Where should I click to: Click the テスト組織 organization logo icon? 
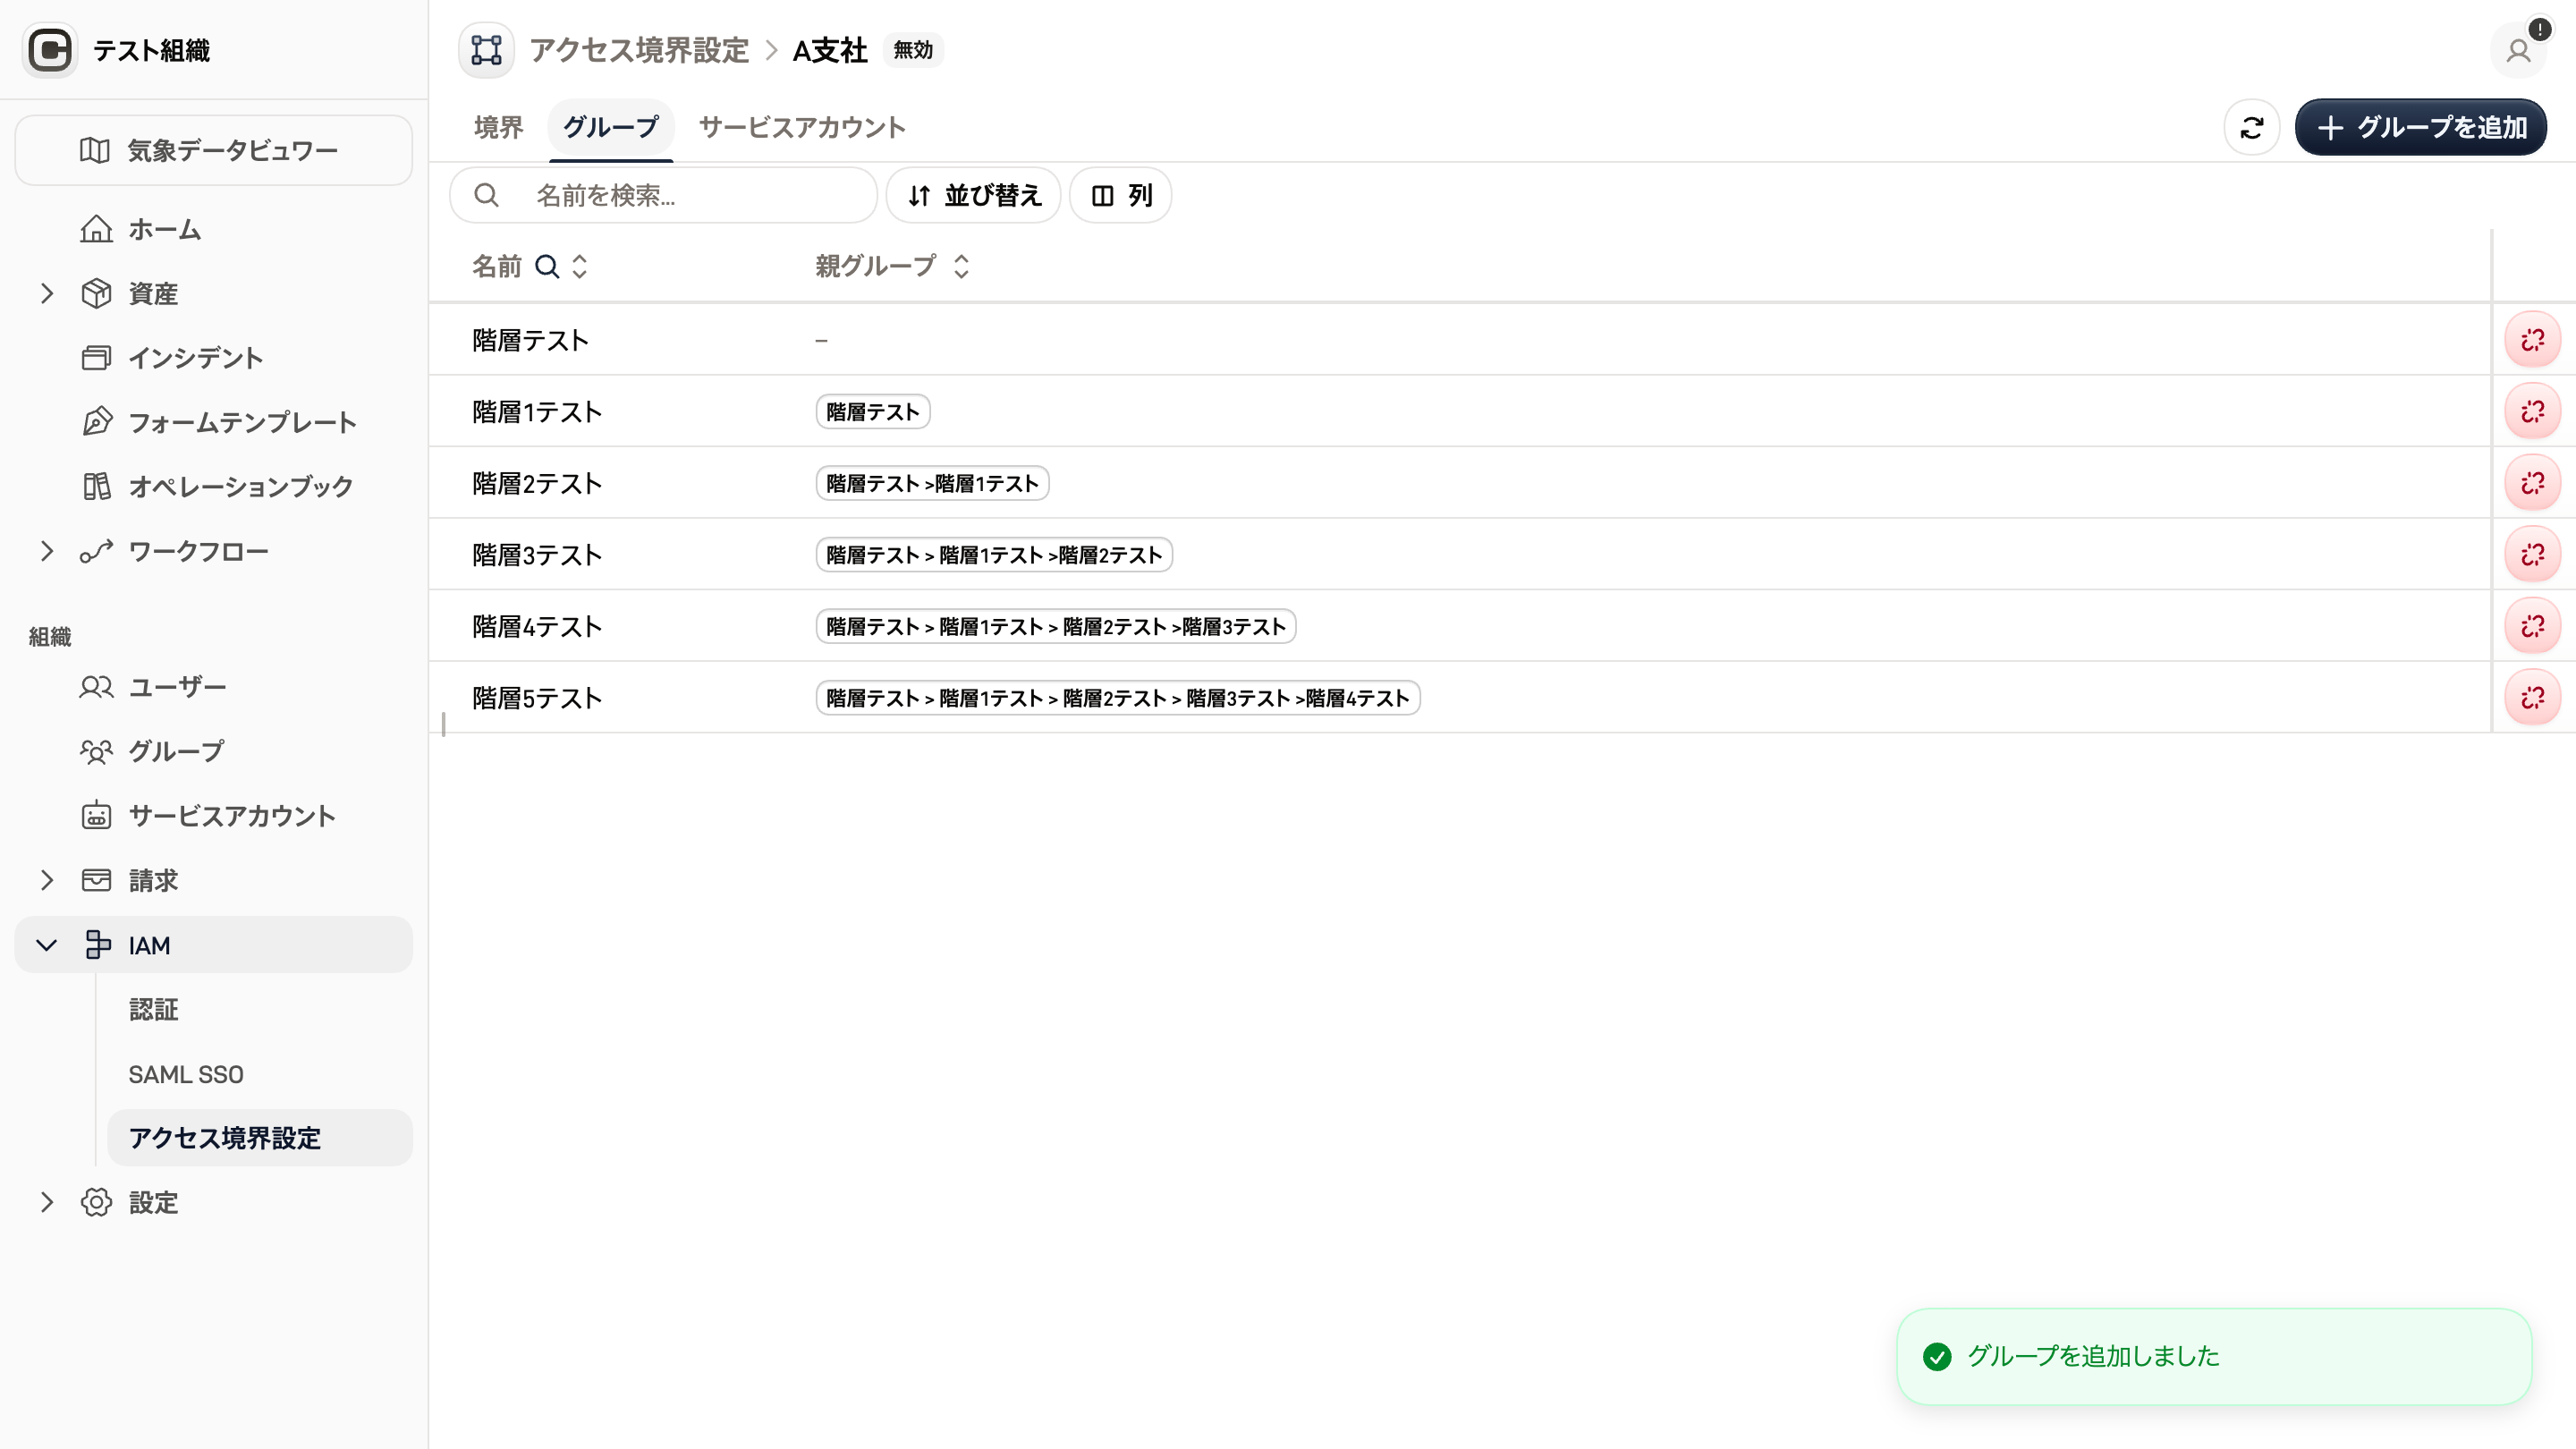tap(49, 50)
